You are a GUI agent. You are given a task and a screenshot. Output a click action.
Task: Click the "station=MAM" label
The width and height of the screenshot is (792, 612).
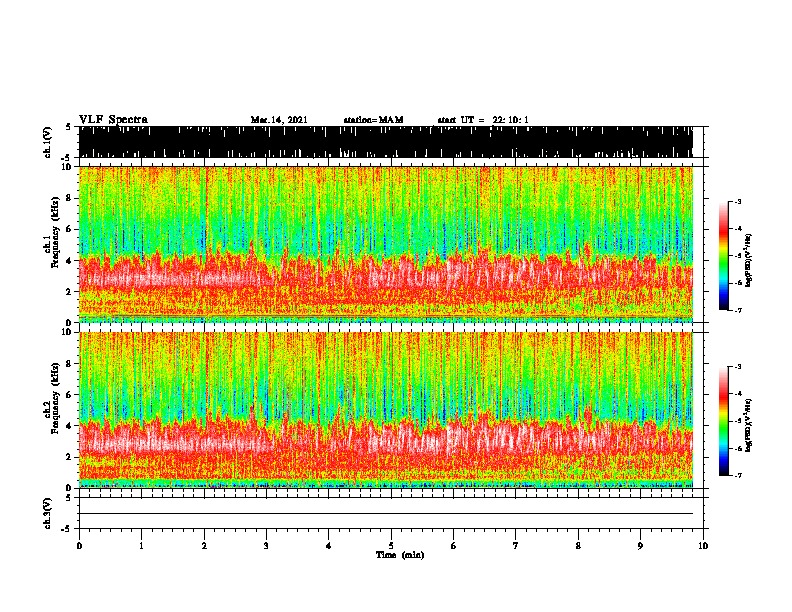373,120
